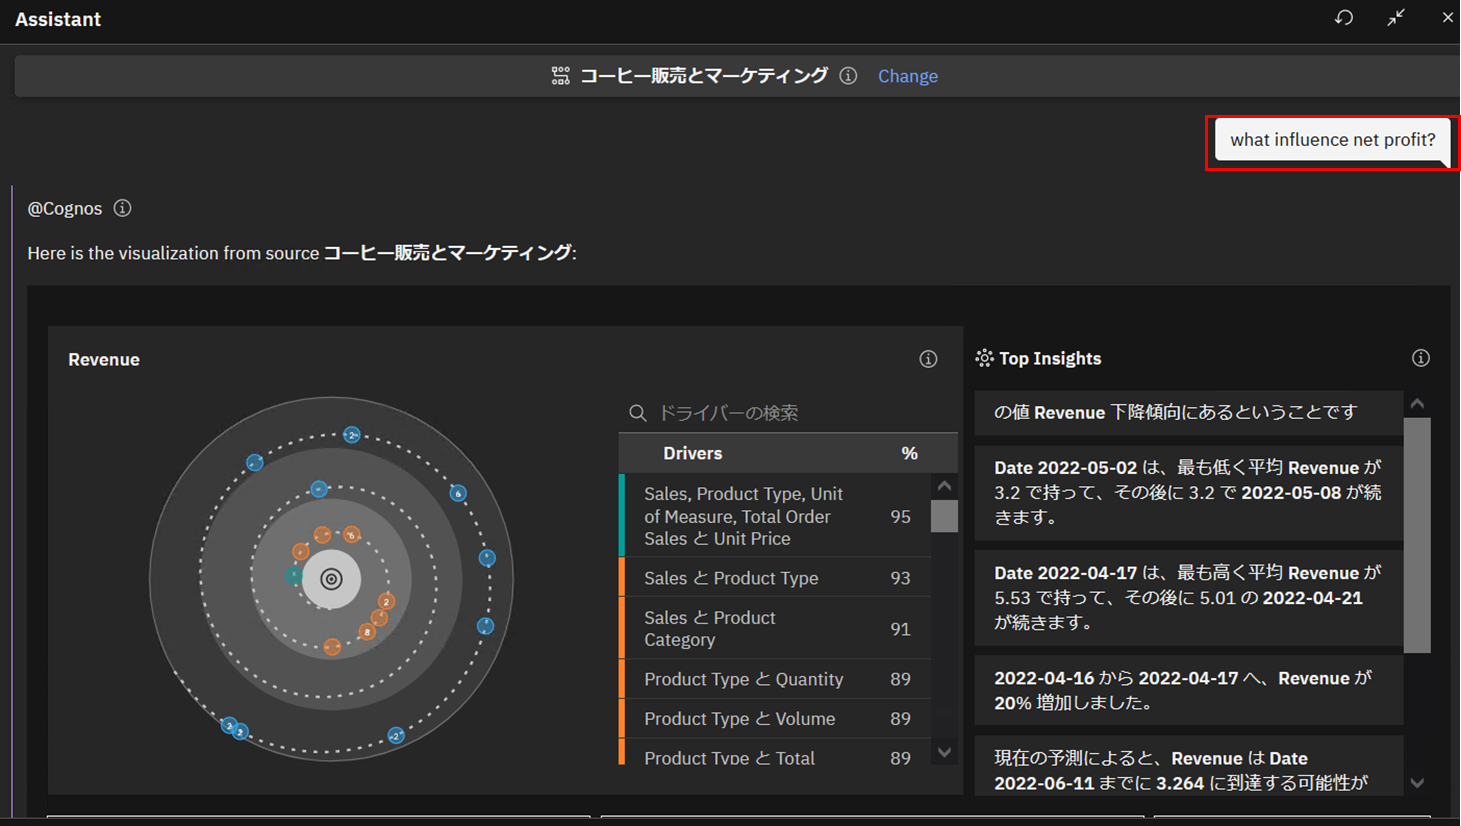Click the 'what influence net profit?' message bubble
This screenshot has width=1461, height=826.
[x=1332, y=140]
